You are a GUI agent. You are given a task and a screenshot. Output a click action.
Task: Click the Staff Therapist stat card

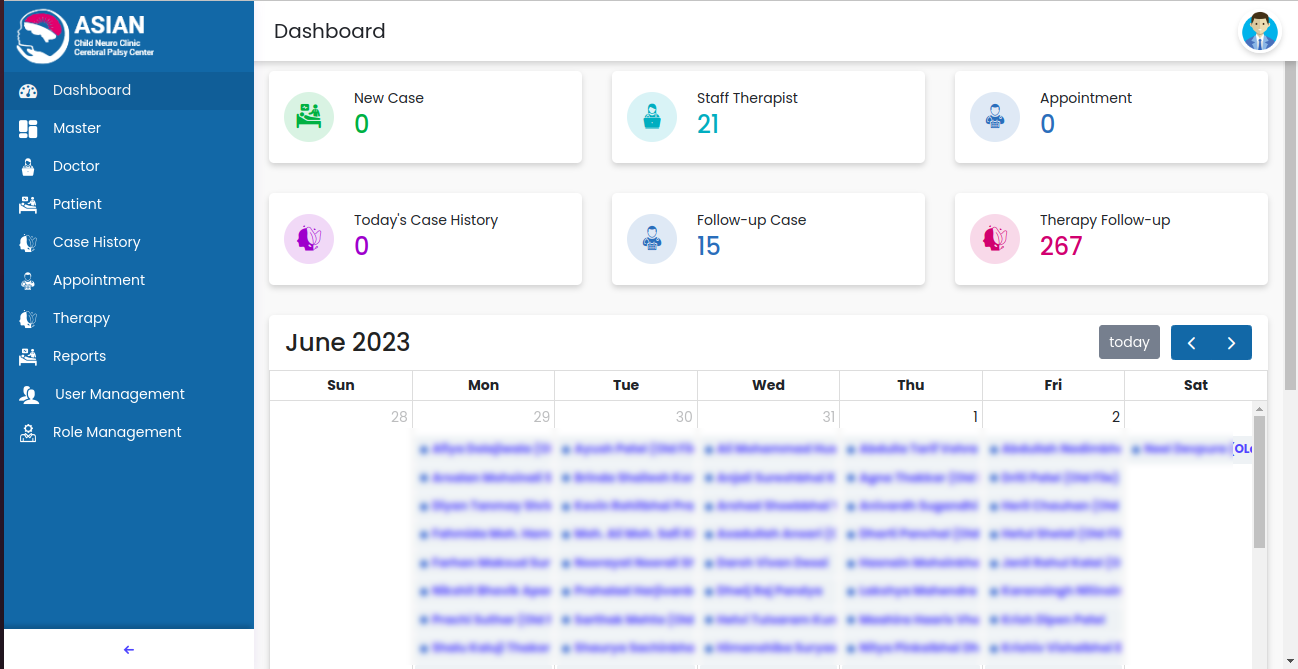click(x=768, y=117)
